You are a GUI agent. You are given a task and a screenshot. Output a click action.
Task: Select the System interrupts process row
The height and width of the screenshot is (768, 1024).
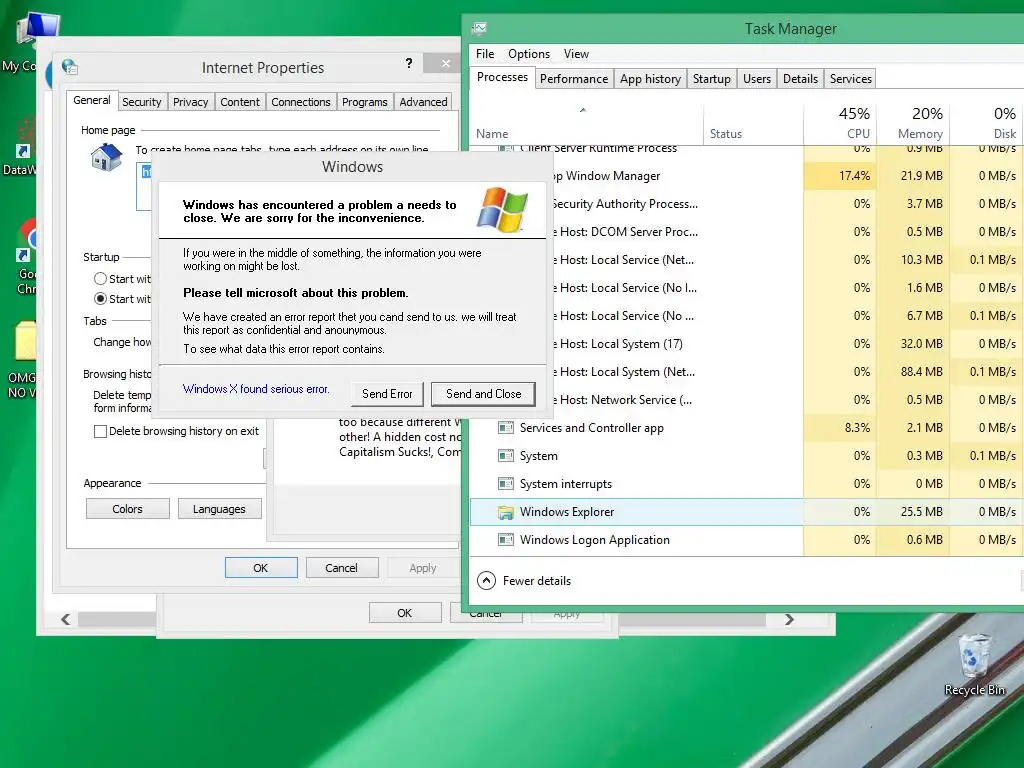point(746,484)
